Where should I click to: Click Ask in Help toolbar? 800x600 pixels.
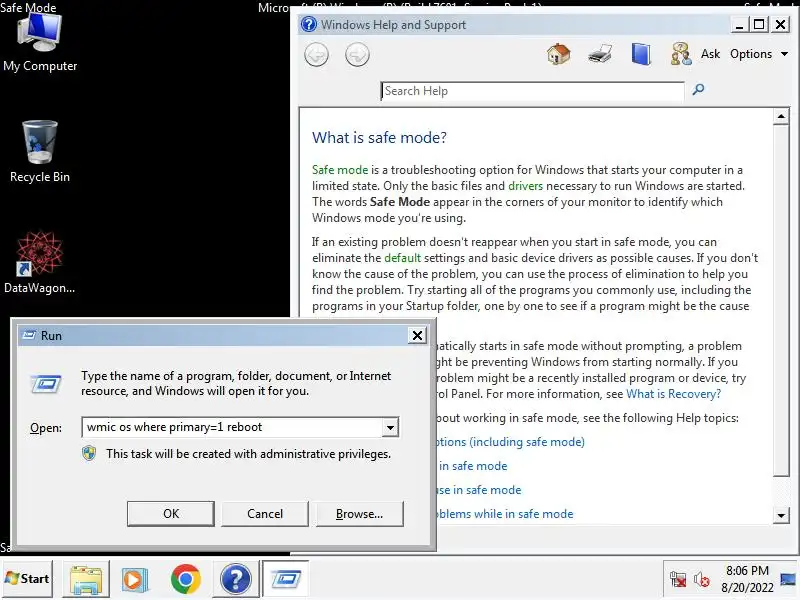(710, 54)
